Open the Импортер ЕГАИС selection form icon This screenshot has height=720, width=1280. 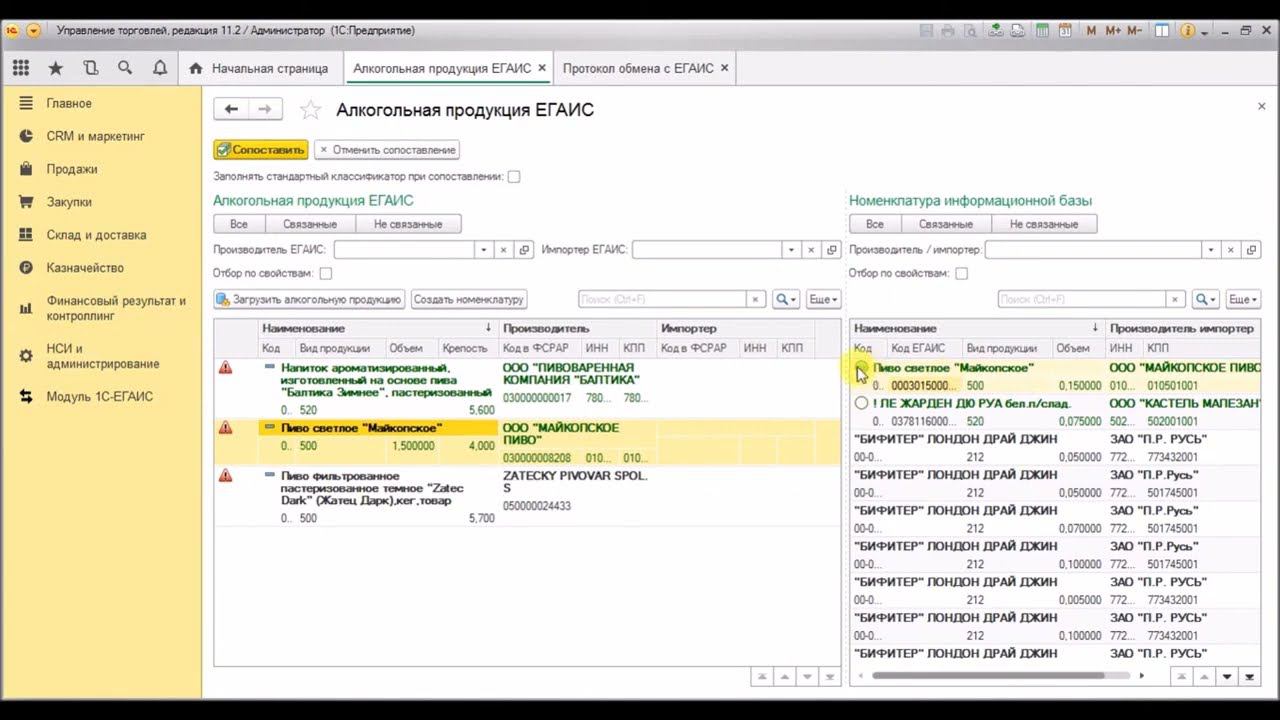(x=831, y=250)
